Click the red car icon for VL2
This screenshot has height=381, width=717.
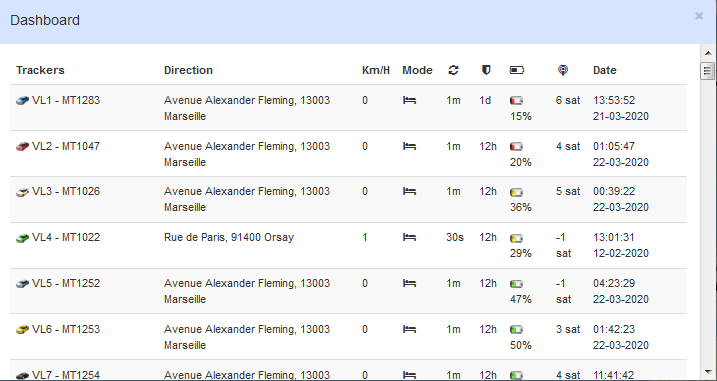pos(22,147)
